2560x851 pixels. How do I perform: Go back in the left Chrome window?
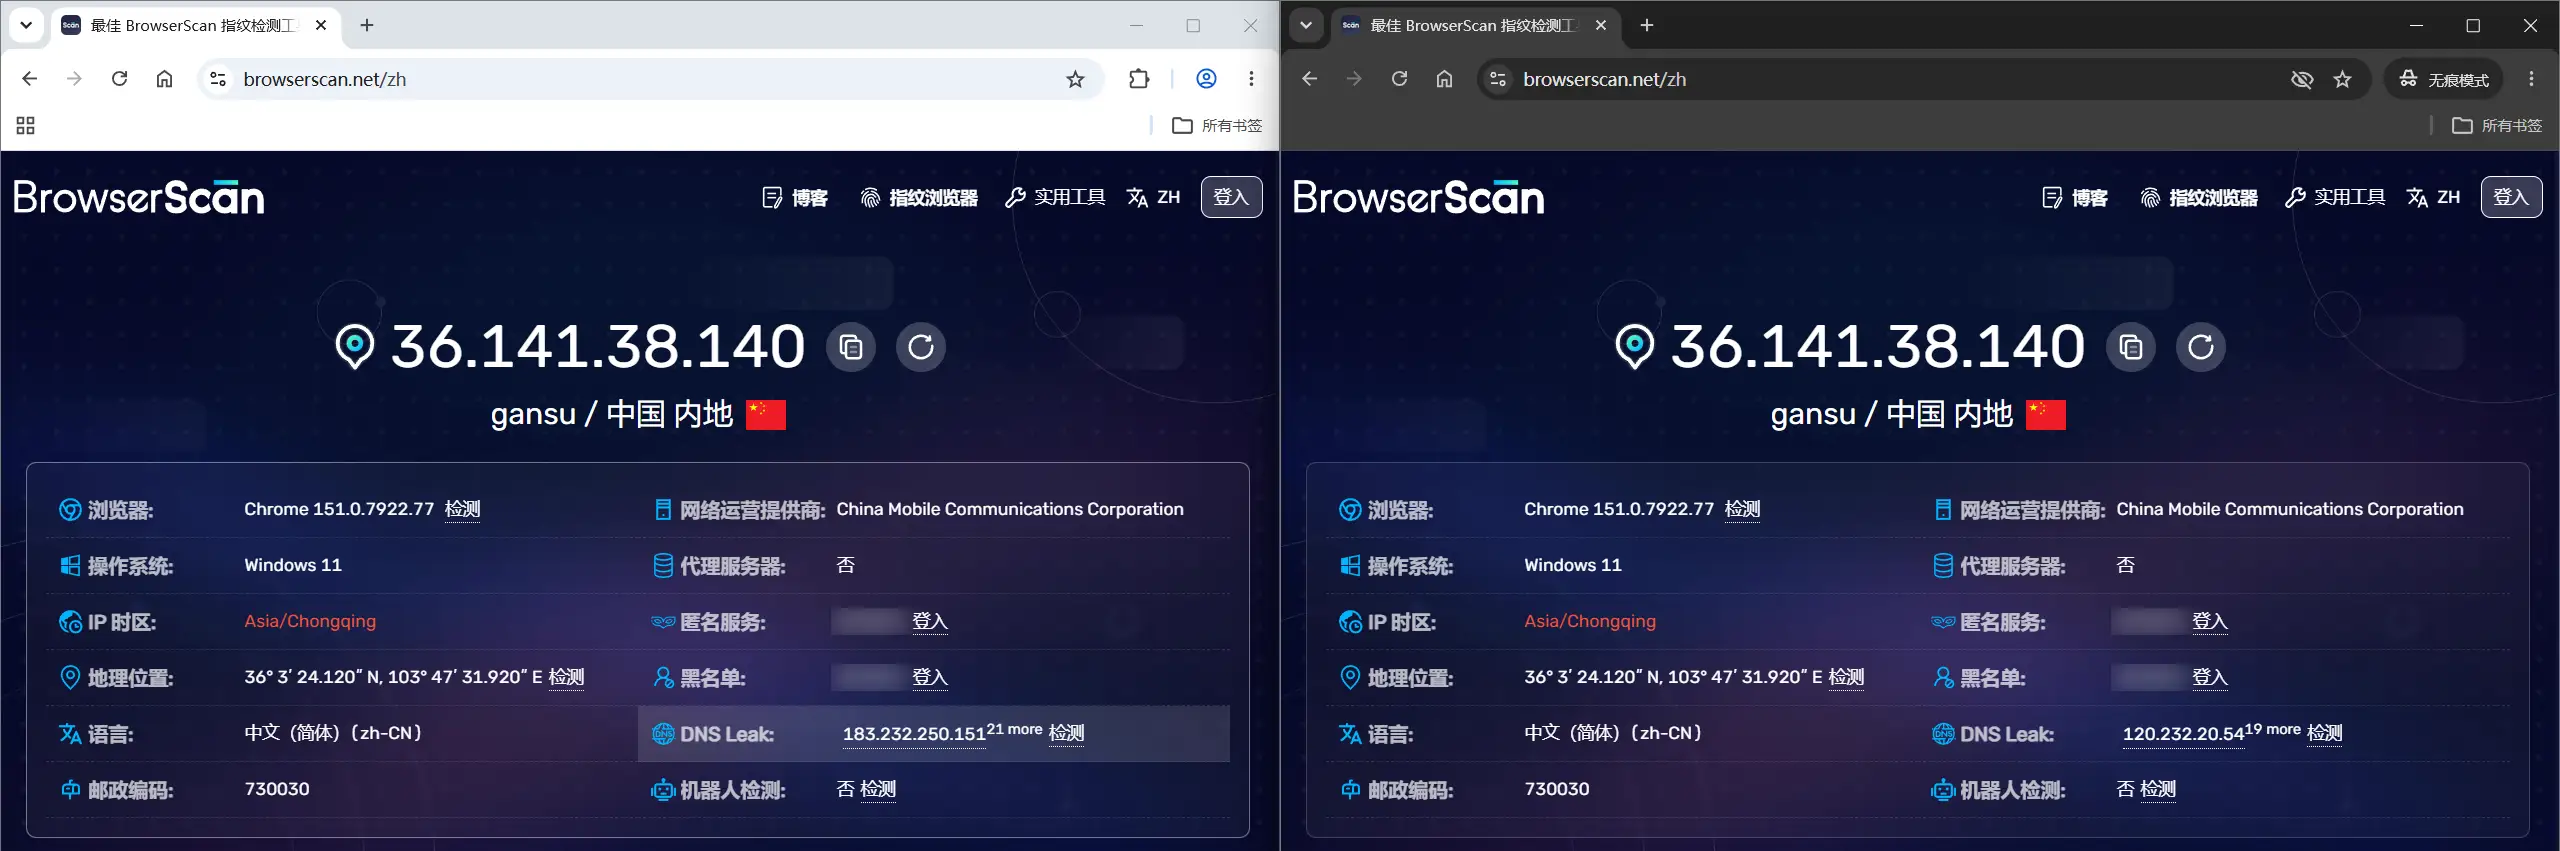(x=30, y=79)
